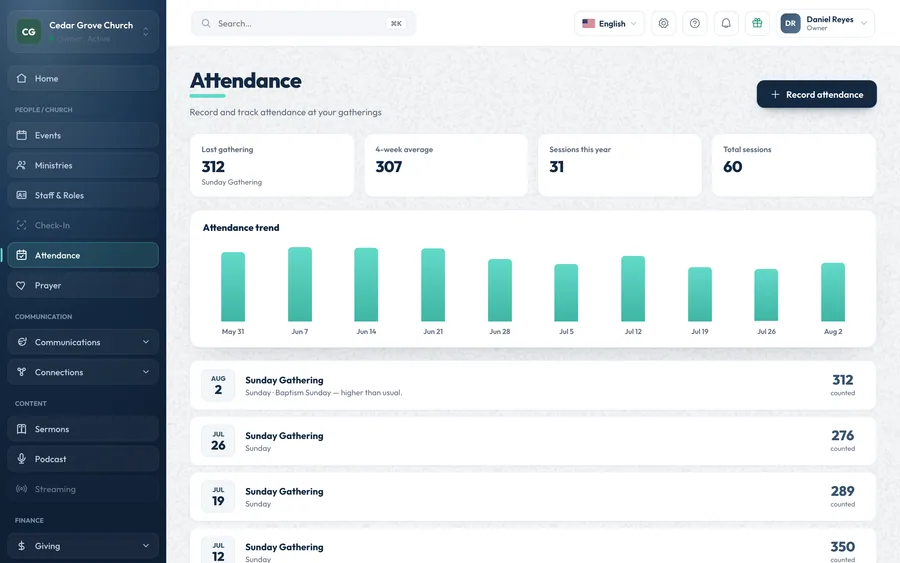Click the Communications icon in sidebar
Screen dimensions: 900x563
tap(21, 342)
